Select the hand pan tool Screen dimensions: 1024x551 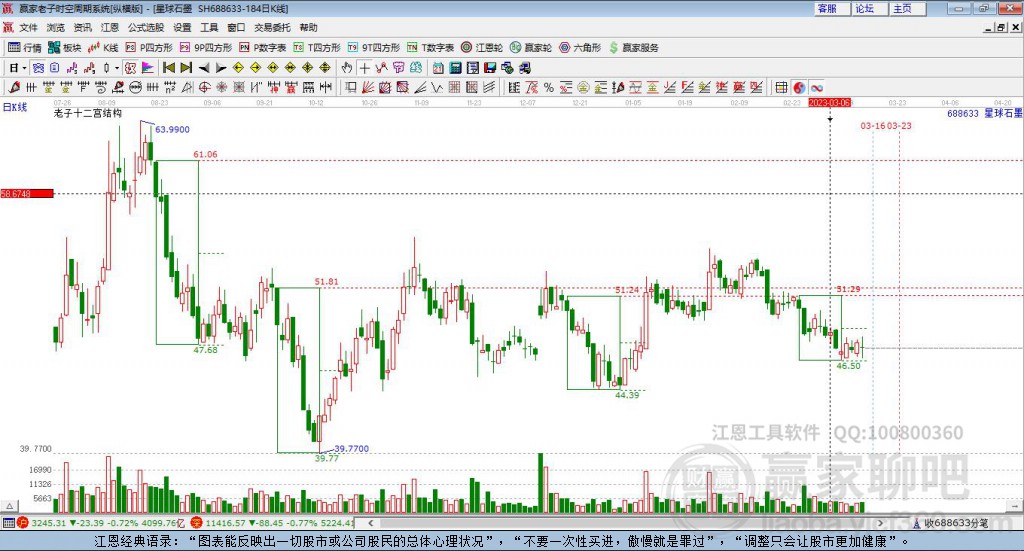[347, 68]
